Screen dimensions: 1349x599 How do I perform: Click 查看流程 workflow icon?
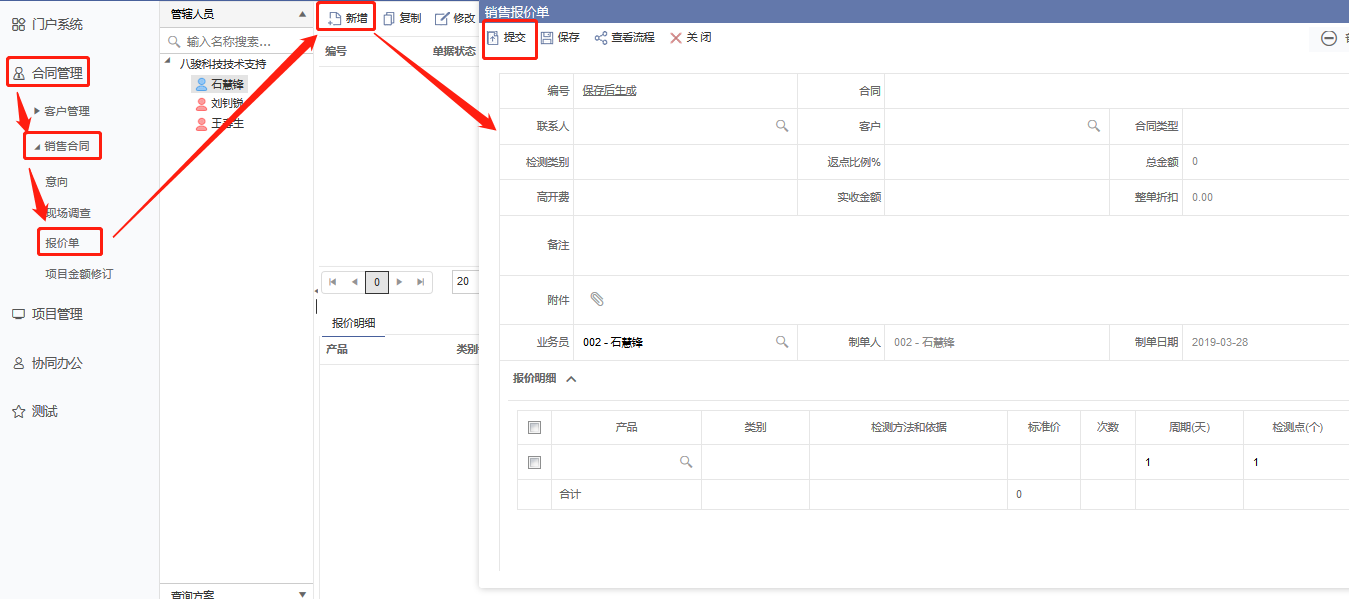pyautogui.click(x=601, y=38)
